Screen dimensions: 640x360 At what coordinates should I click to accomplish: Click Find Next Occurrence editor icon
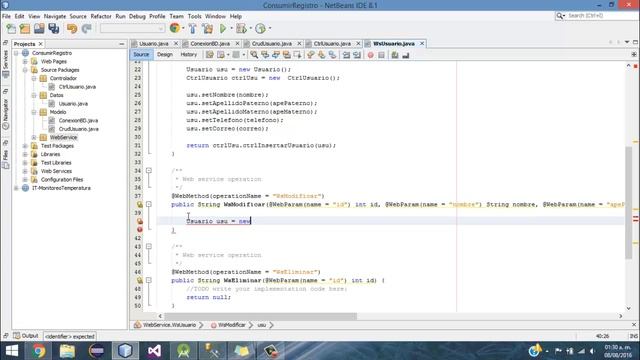tap(276, 55)
